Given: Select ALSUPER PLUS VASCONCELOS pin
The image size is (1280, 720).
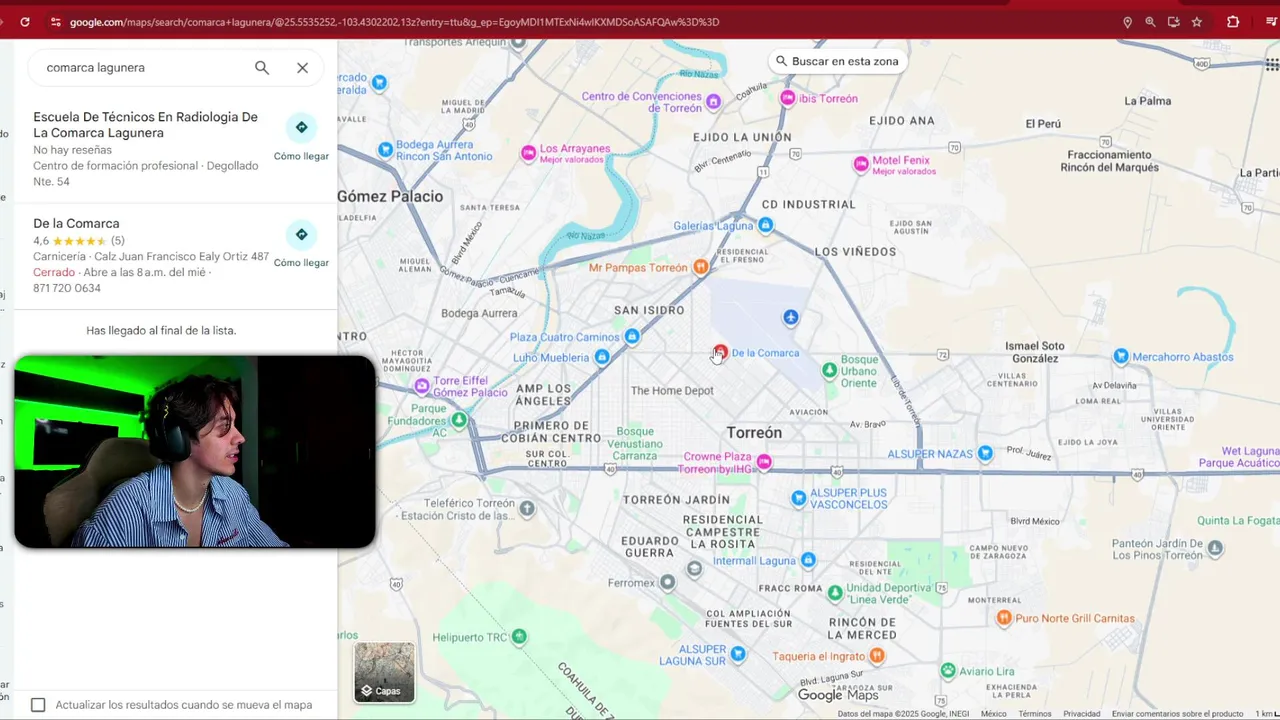Looking at the screenshot, I should pos(798,498).
